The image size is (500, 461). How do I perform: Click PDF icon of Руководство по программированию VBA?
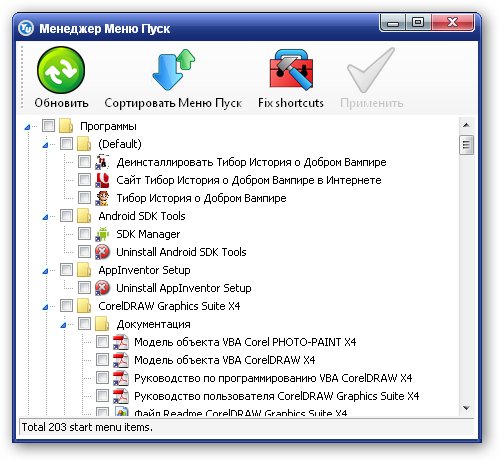120,378
